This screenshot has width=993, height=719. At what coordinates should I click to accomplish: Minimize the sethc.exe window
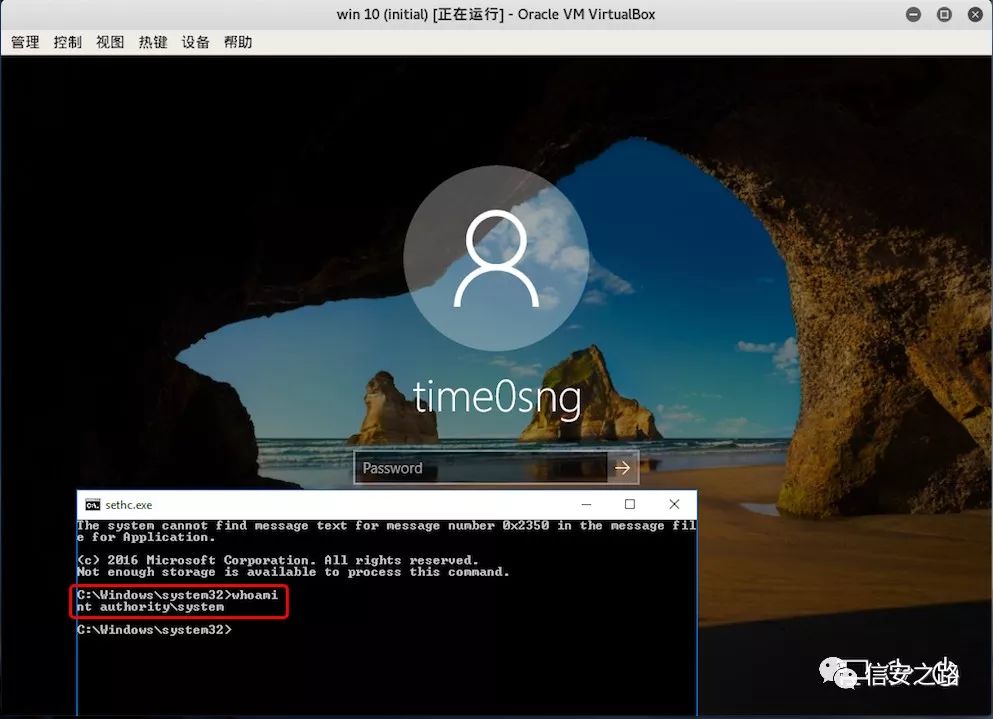586,504
